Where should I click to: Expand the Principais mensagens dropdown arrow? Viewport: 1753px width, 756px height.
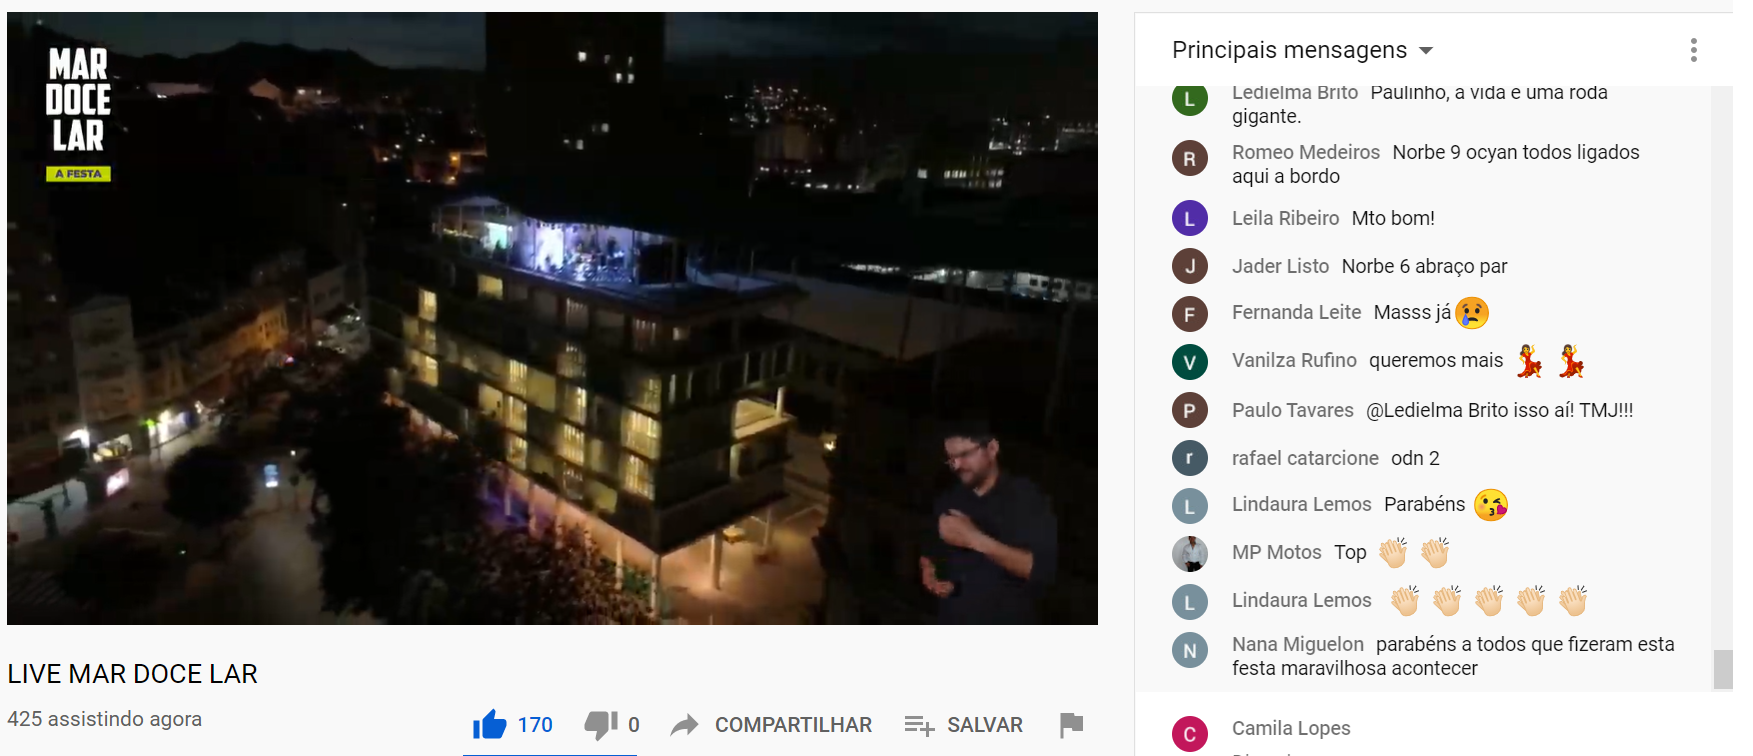click(1426, 50)
